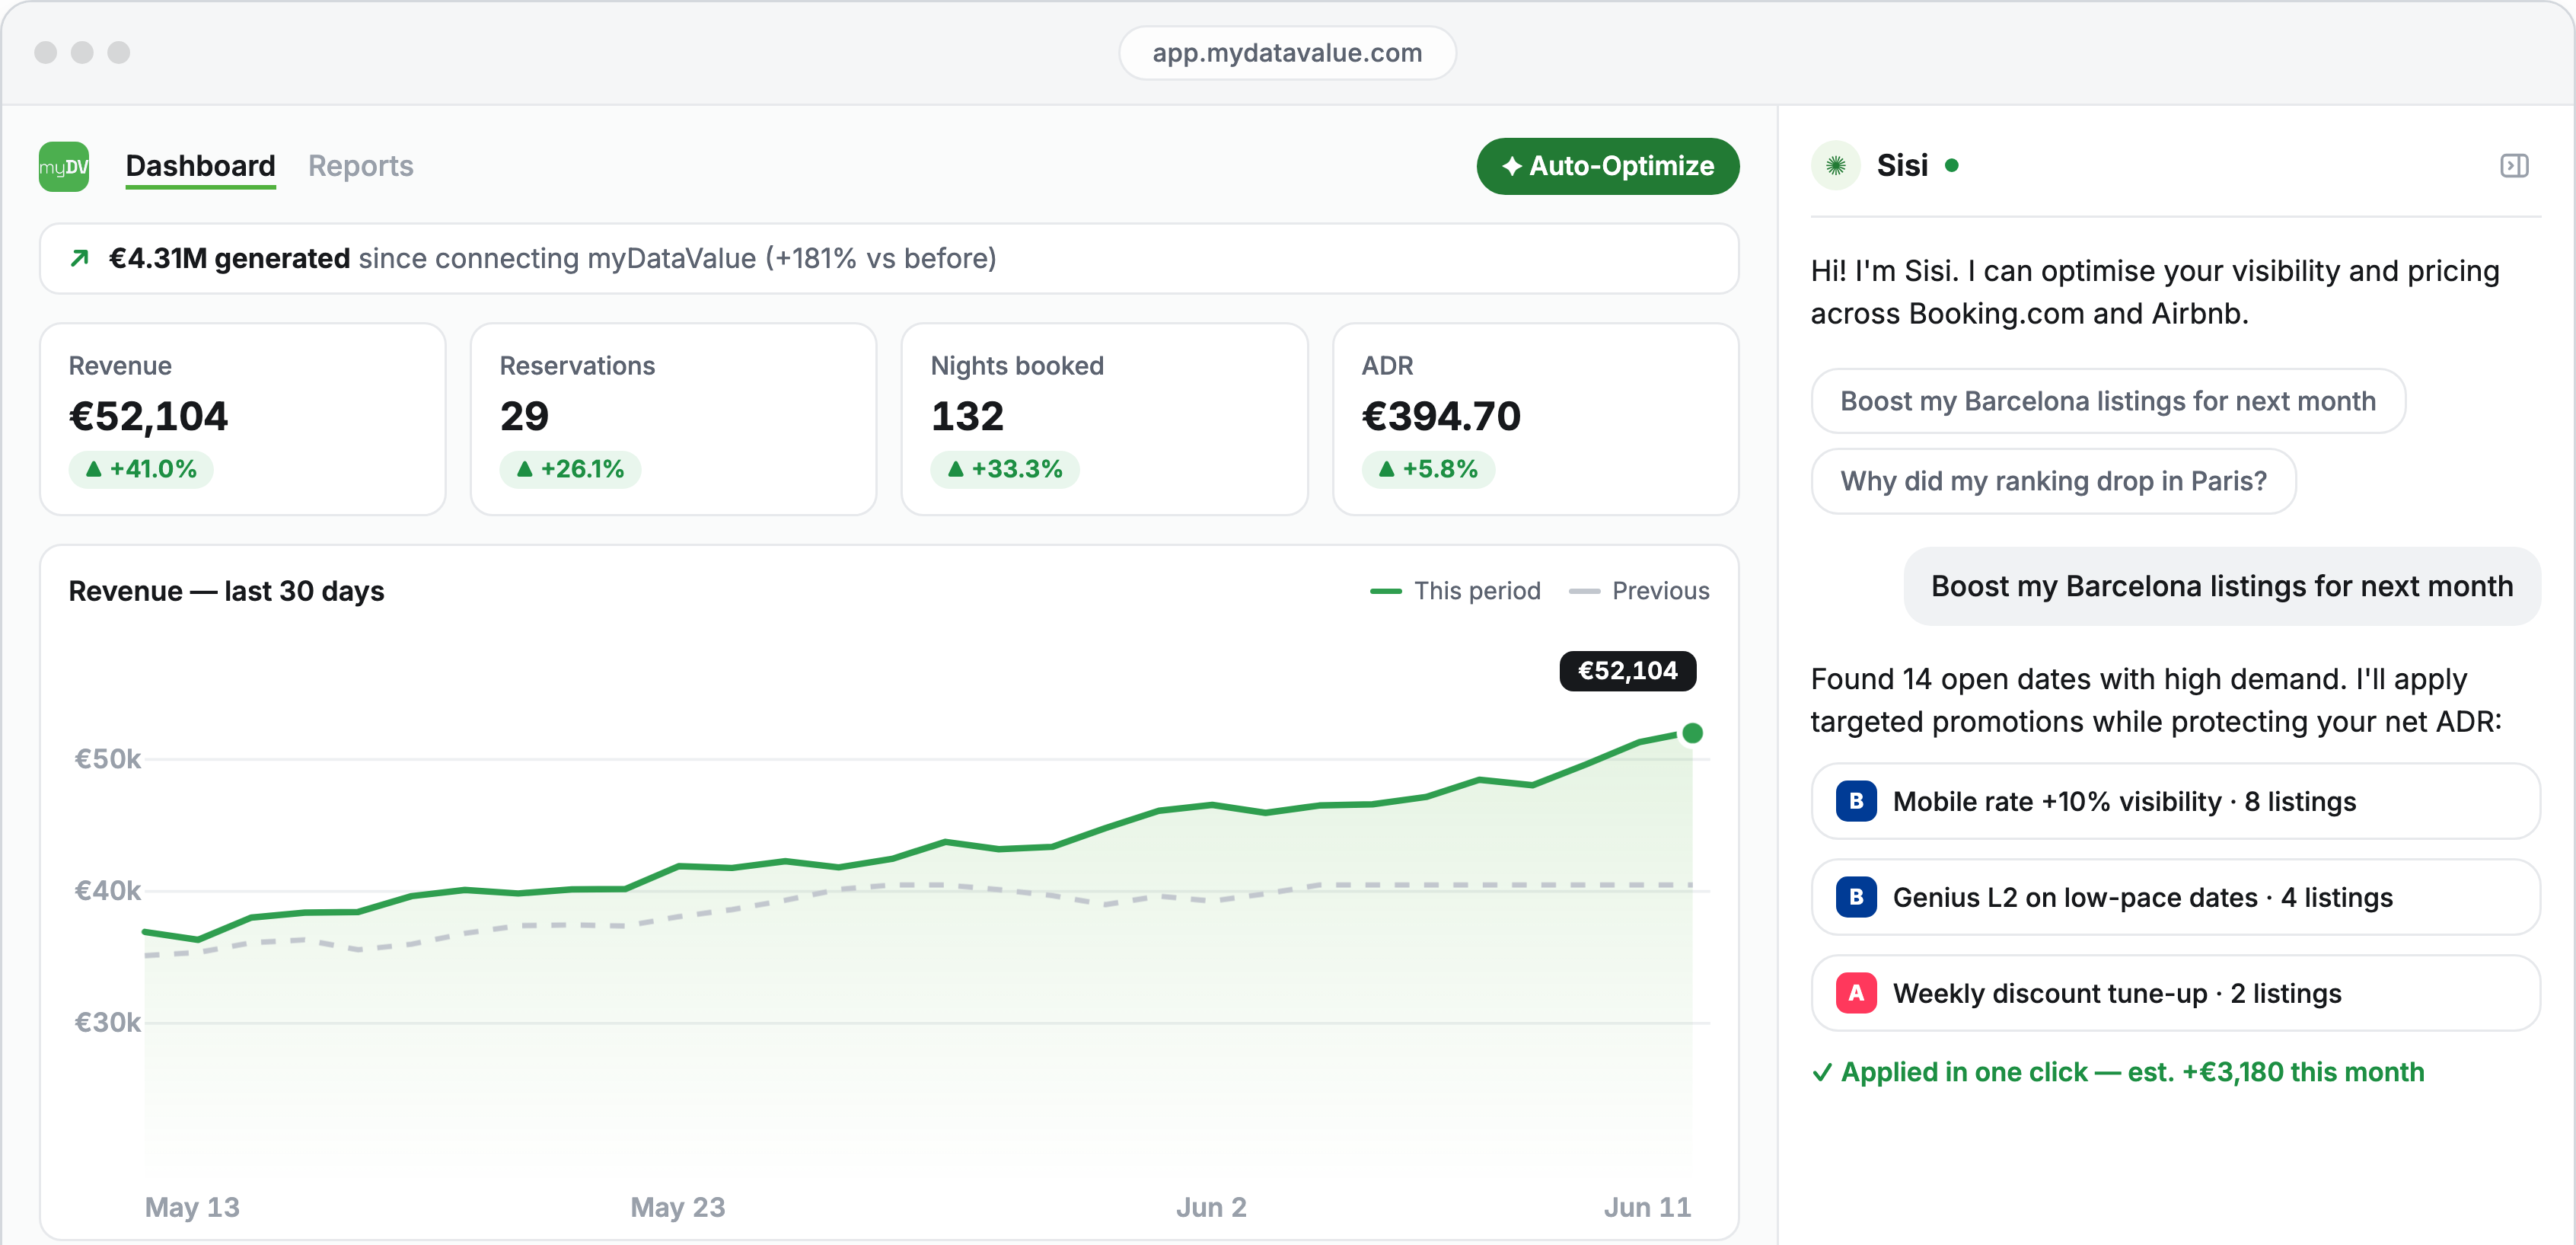Open Genius L2 on low-pace dates promotion
2576x1245 pixels.
[x=2175, y=897]
